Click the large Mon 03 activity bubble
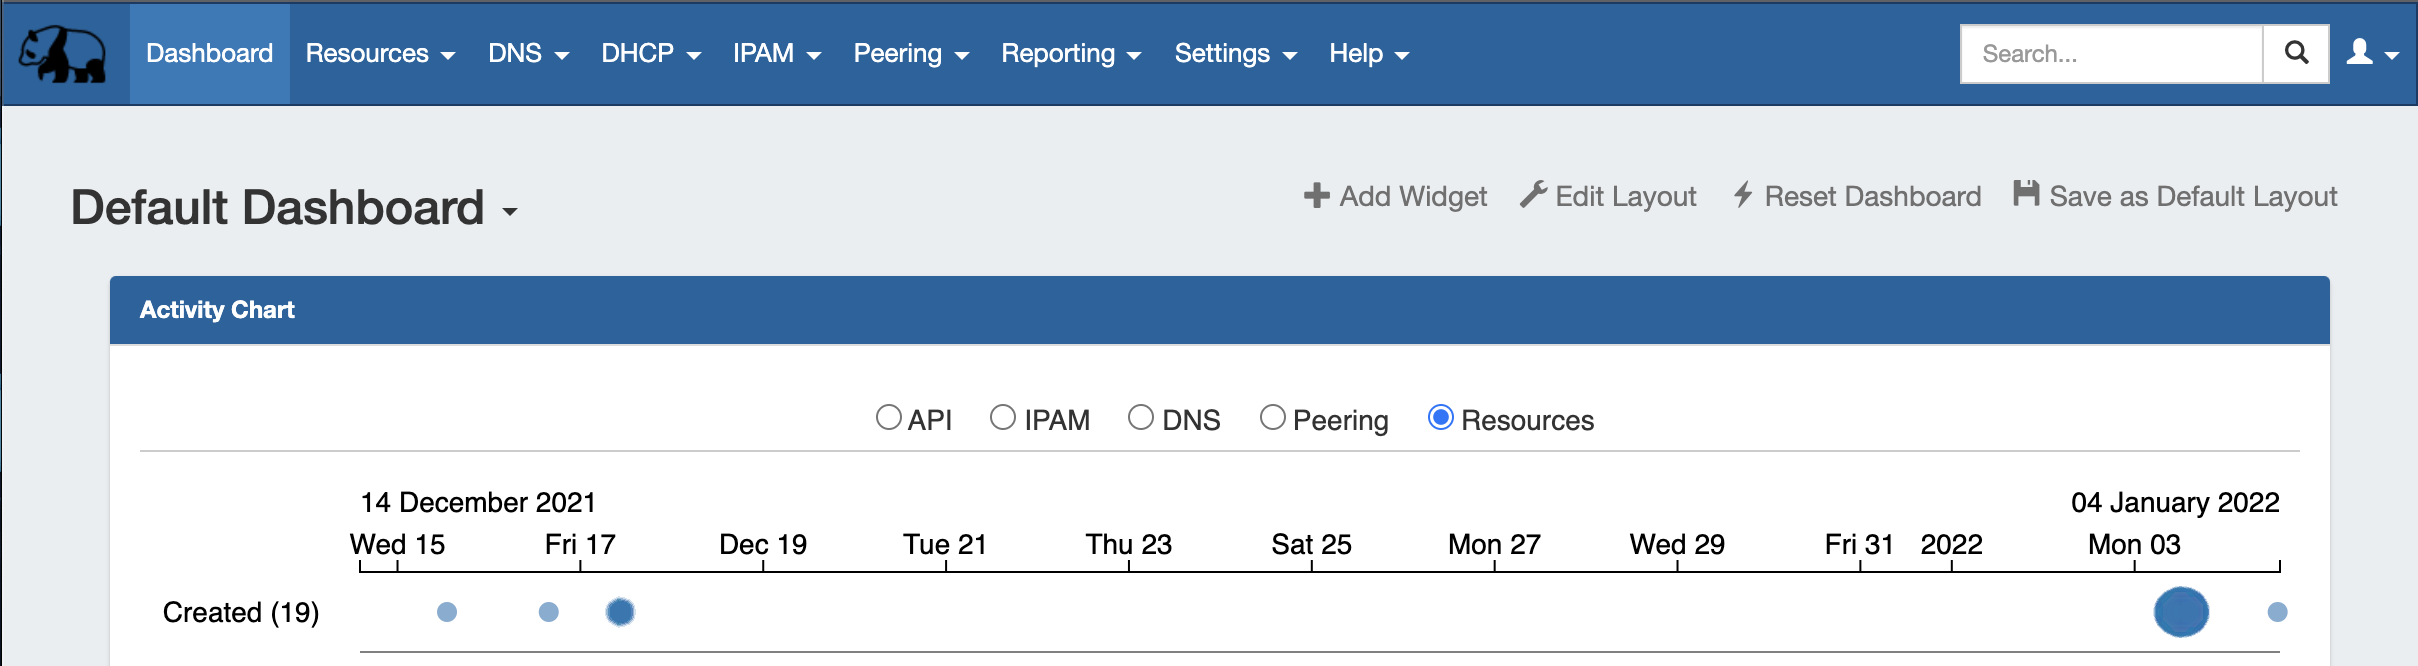The height and width of the screenshot is (666, 2418). pos(2181,612)
